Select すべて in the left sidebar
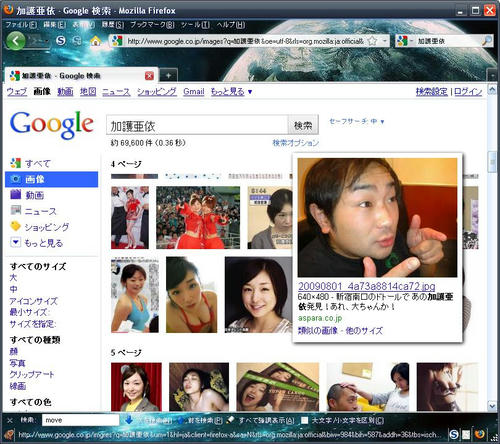The height and width of the screenshot is (444, 500). (x=37, y=163)
